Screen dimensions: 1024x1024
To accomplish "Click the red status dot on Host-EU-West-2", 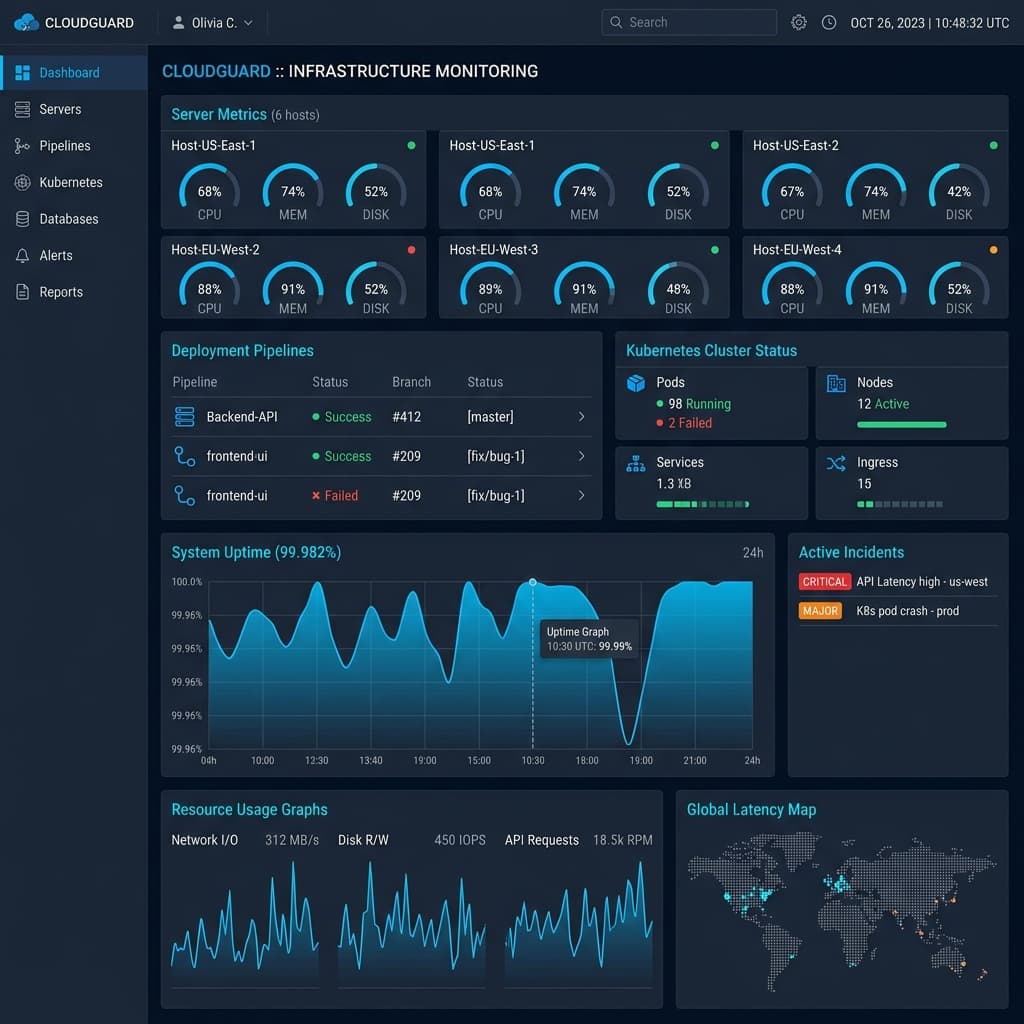I will point(411,249).
